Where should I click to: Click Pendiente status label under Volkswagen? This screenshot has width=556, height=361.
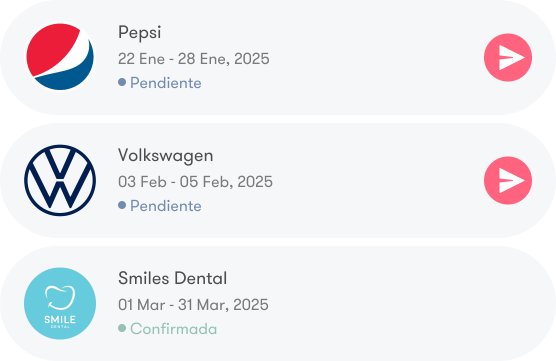coord(166,206)
